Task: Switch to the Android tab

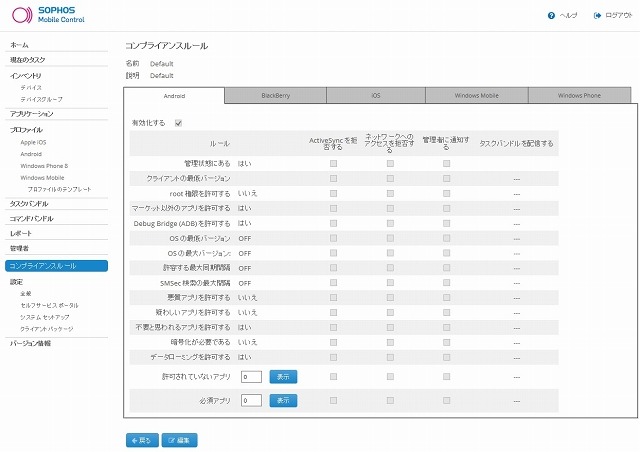Action: tap(174, 96)
